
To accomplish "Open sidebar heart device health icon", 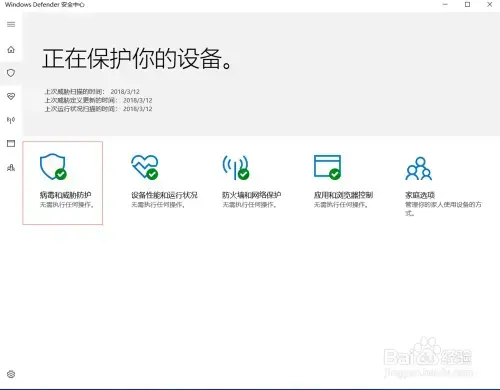I will pyautogui.click(x=11, y=96).
